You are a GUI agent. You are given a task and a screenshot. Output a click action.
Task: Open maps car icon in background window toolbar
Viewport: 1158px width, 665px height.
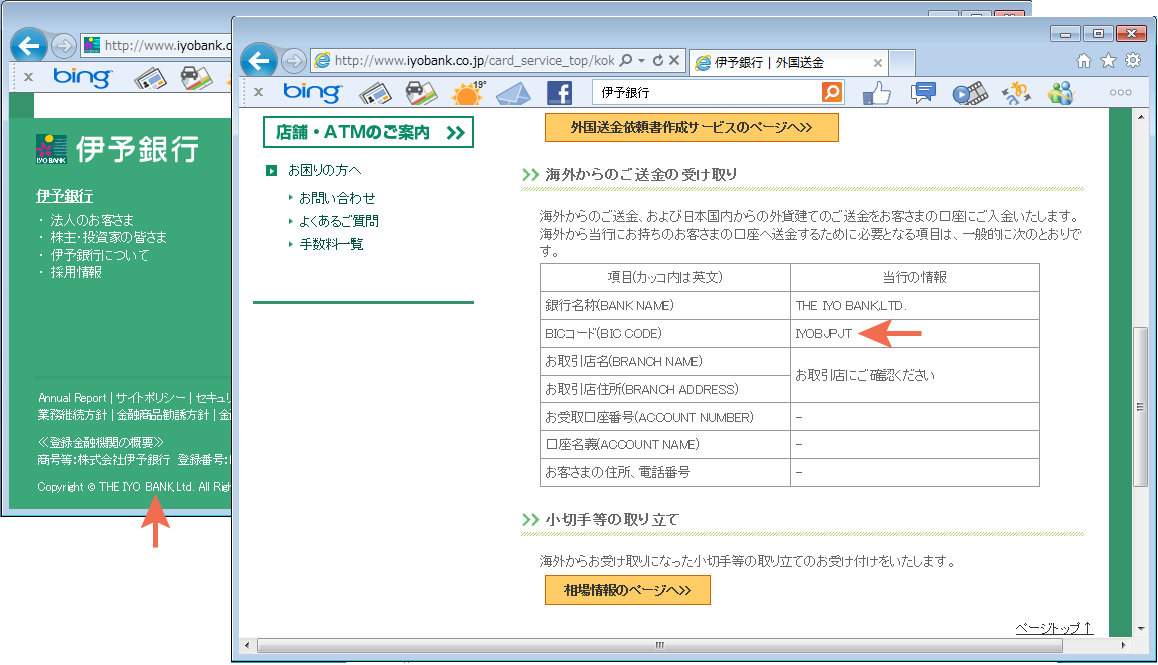click(196, 78)
